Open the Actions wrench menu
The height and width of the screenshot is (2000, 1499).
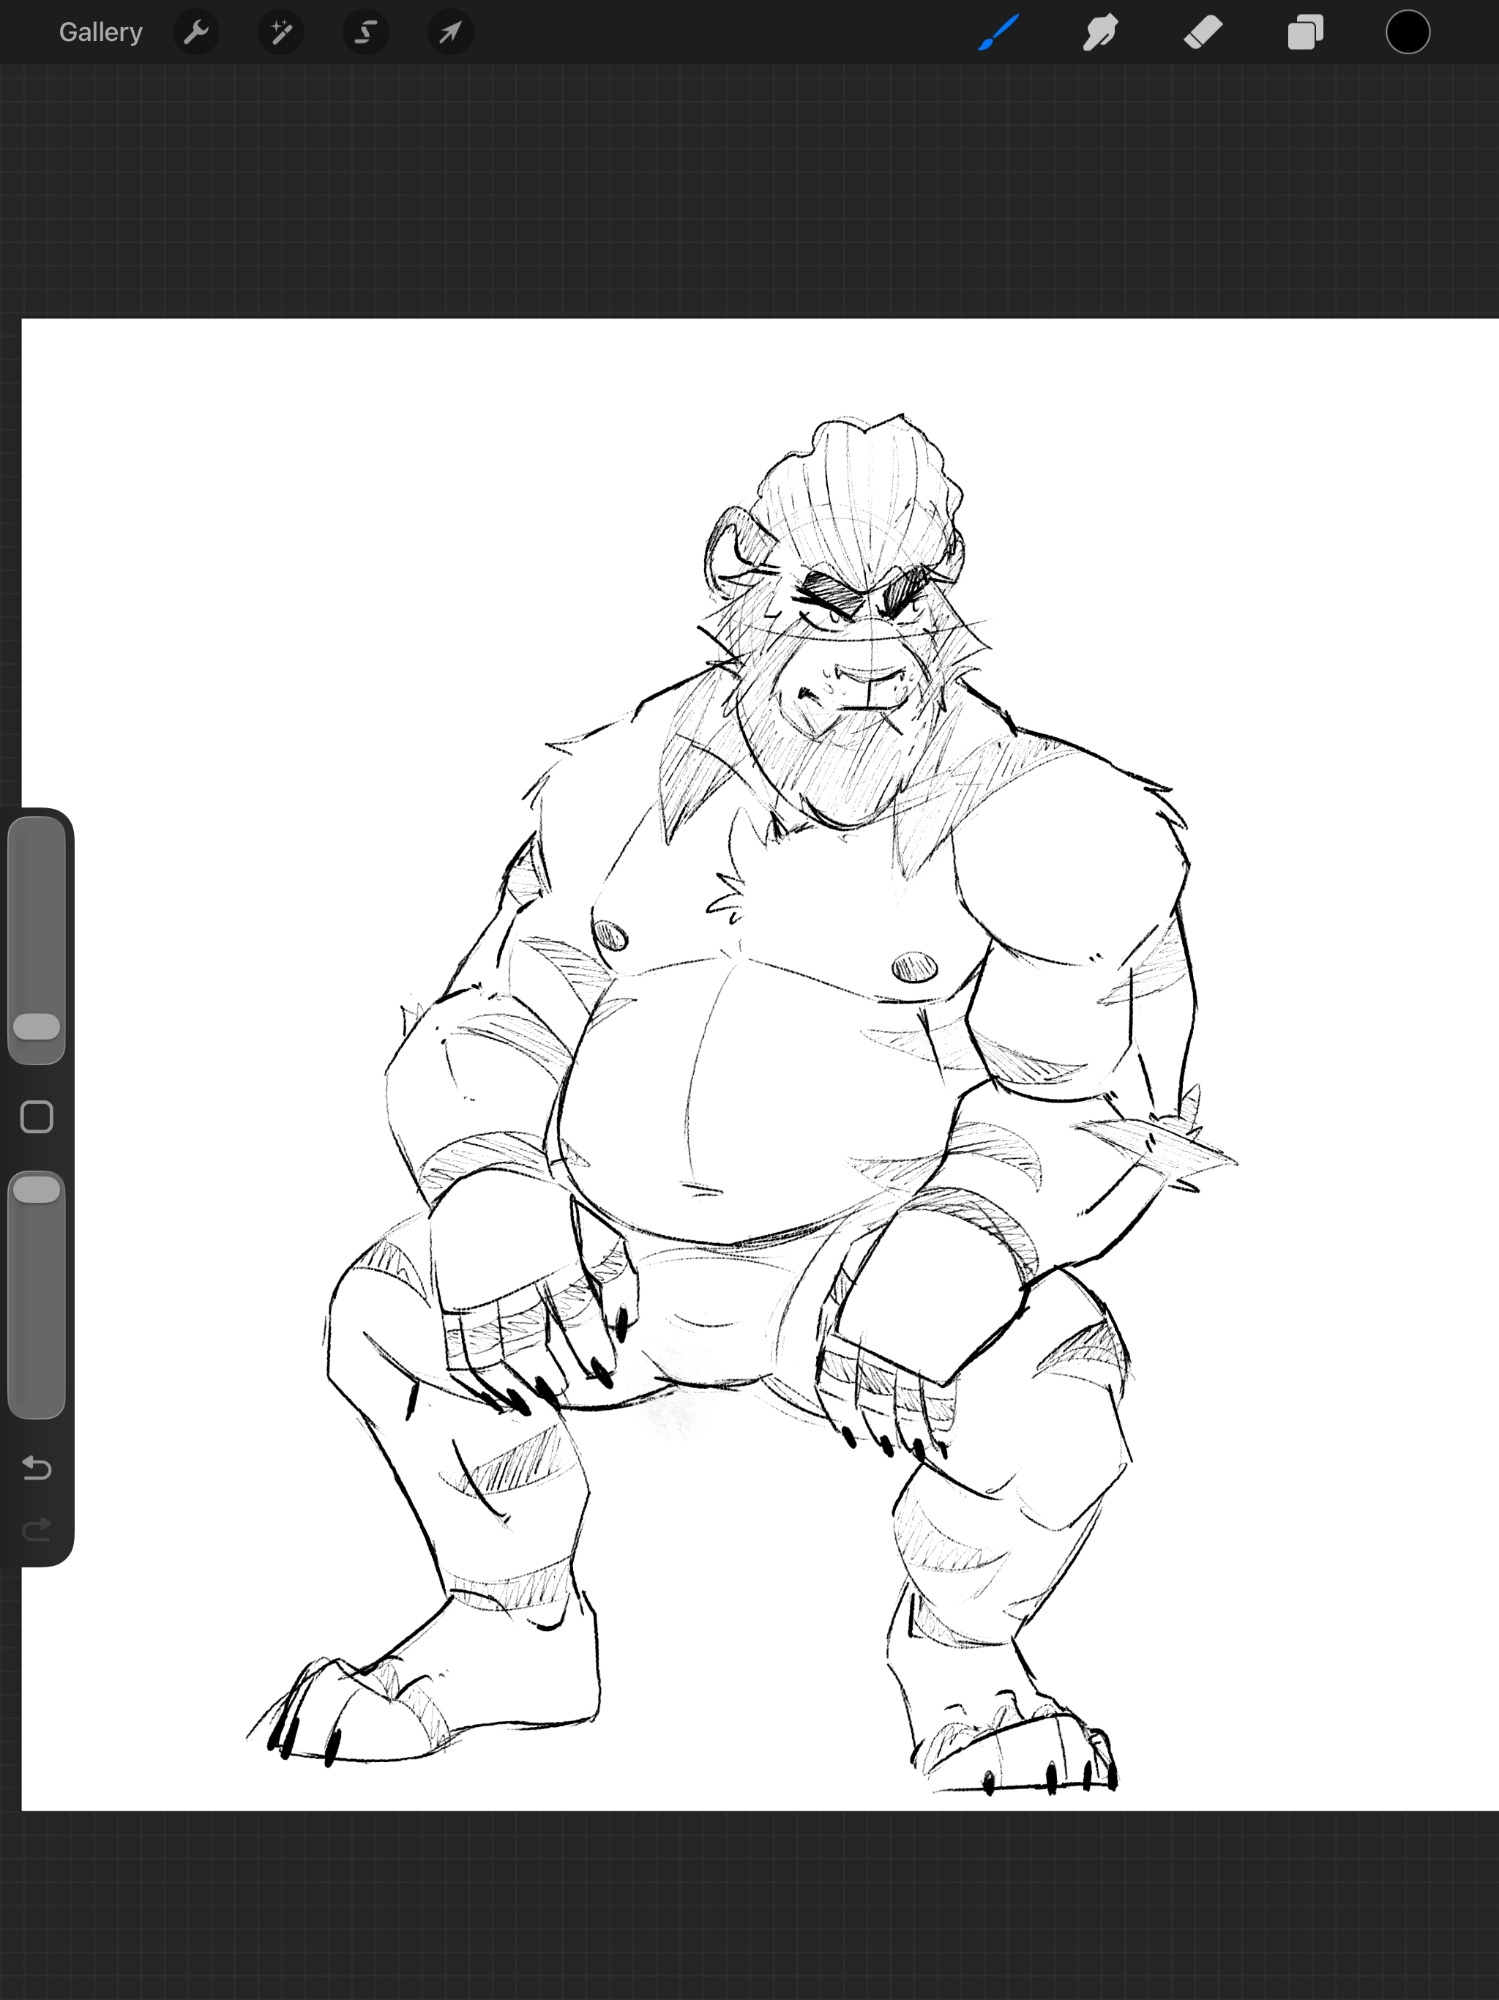pyautogui.click(x=196, y=33)
